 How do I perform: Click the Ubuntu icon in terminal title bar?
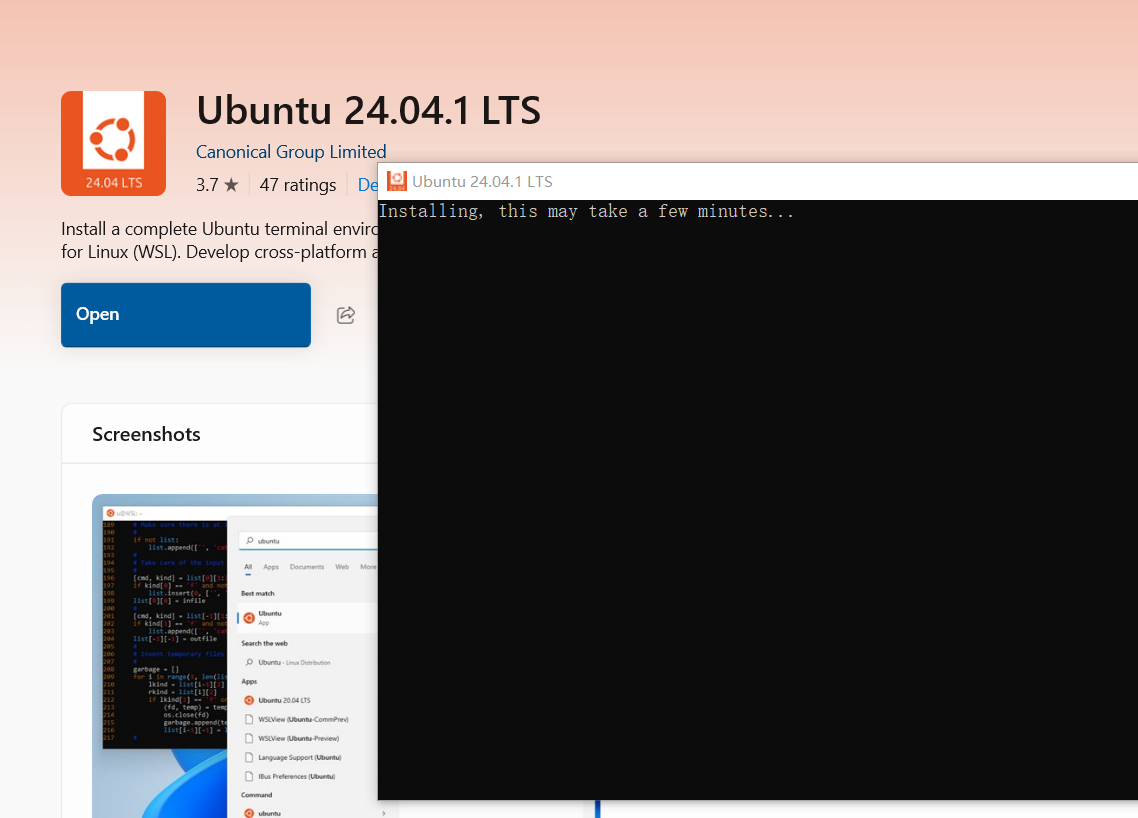(396, 181)
